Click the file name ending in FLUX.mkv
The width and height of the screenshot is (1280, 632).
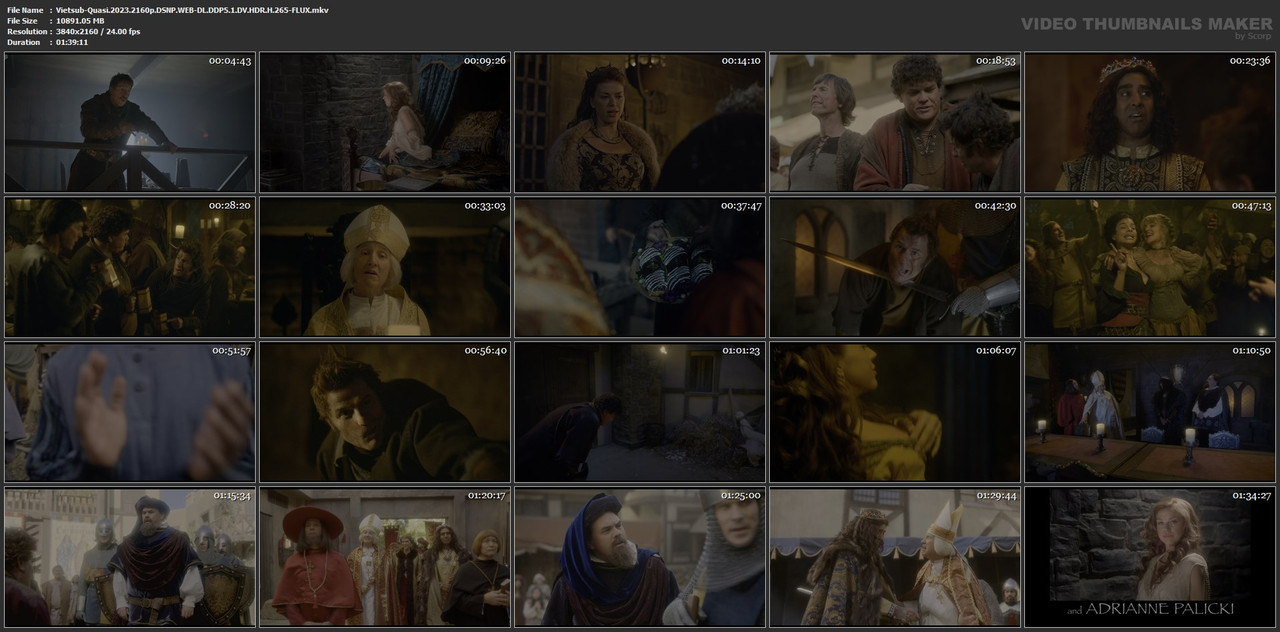(x=192, y=10)
